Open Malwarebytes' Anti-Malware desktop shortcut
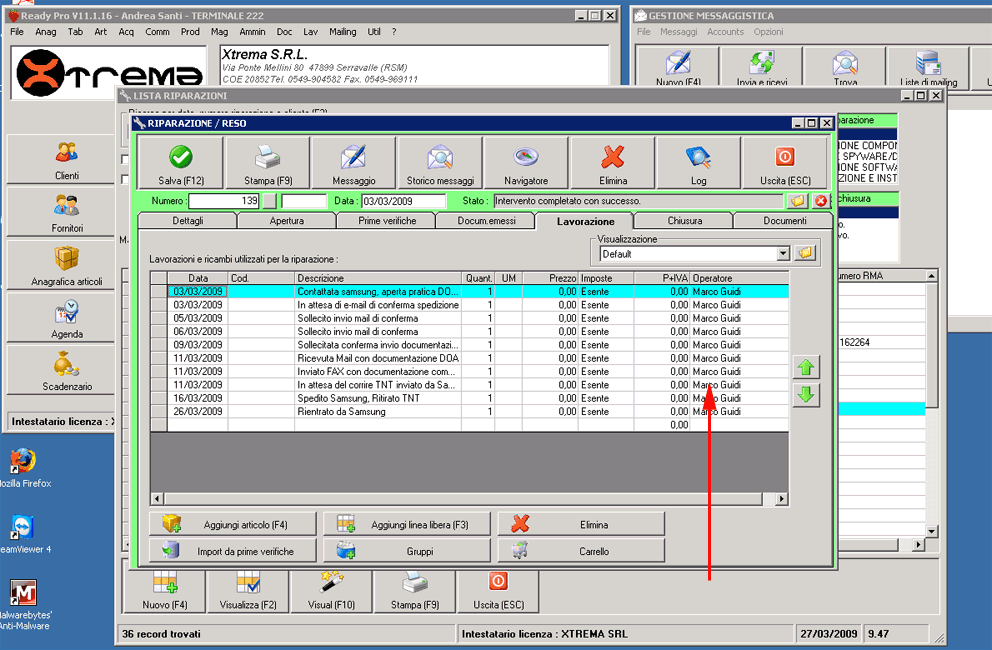The height and width of the screenshot is (650, 992). [23, 605]
